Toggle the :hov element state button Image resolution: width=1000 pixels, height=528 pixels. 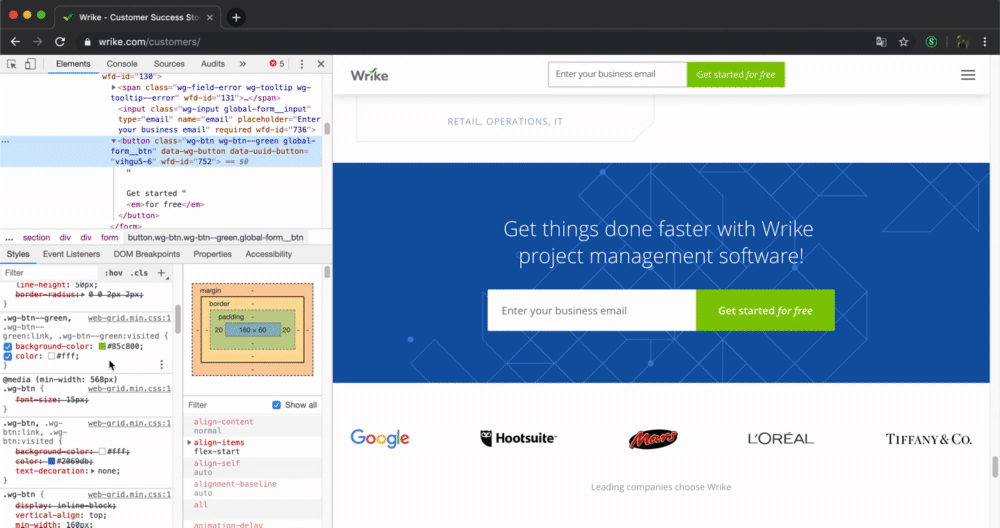114,272
